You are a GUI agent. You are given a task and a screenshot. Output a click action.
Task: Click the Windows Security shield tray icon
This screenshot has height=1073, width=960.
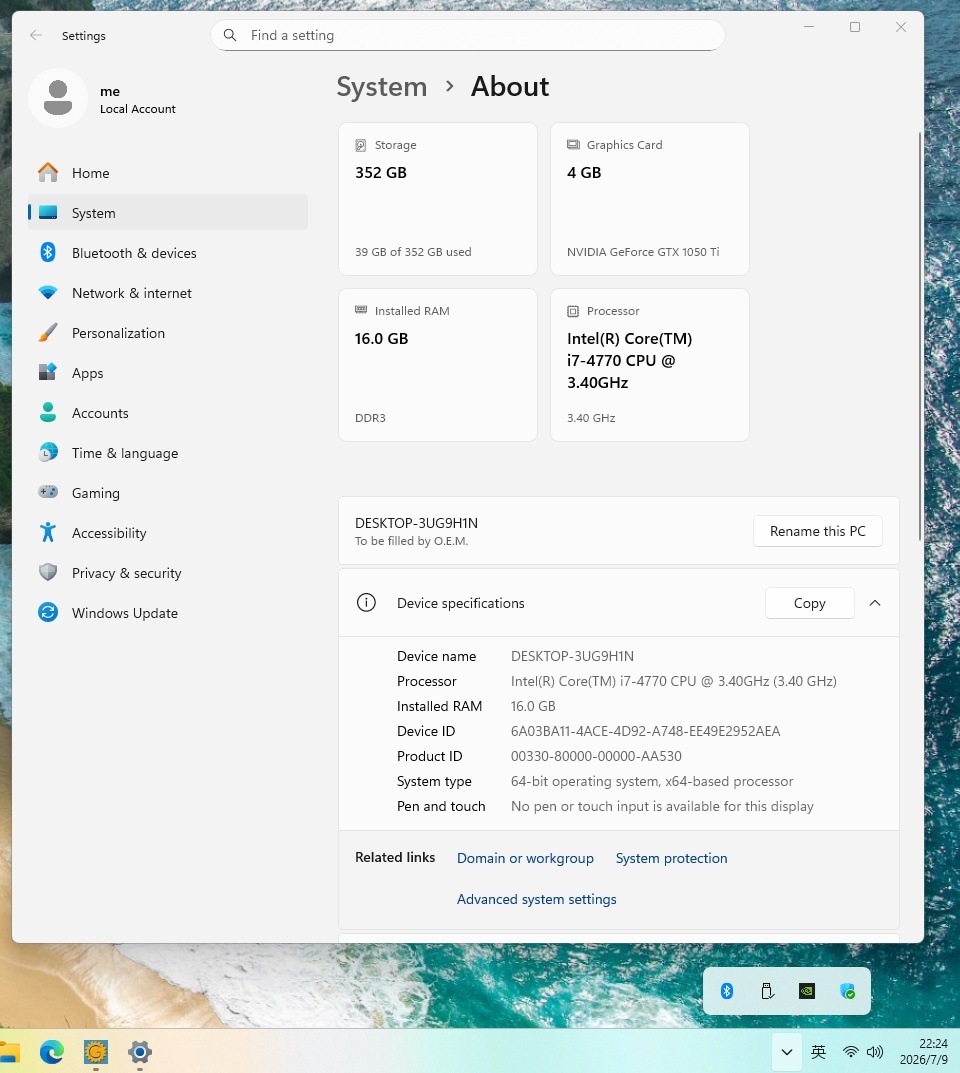847,990
